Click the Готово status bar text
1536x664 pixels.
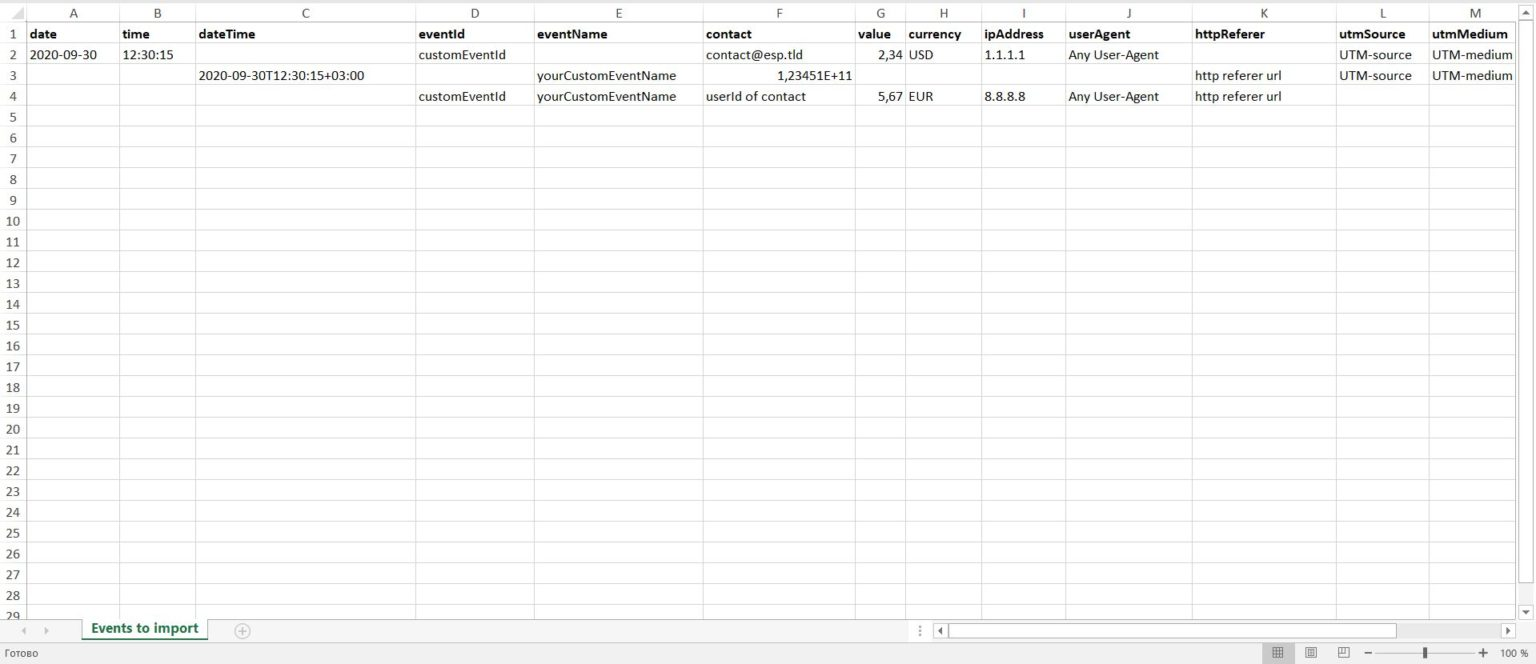point(21,653)
